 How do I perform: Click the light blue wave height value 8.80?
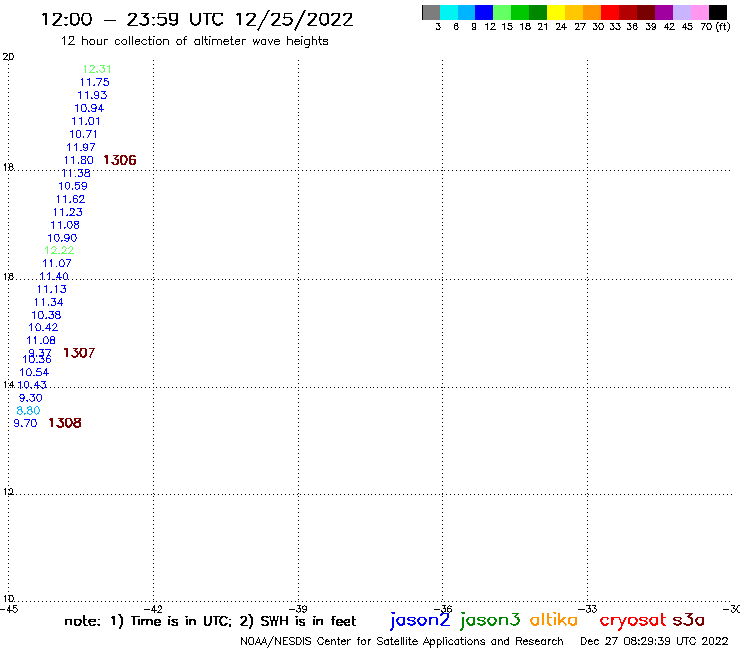28,411
